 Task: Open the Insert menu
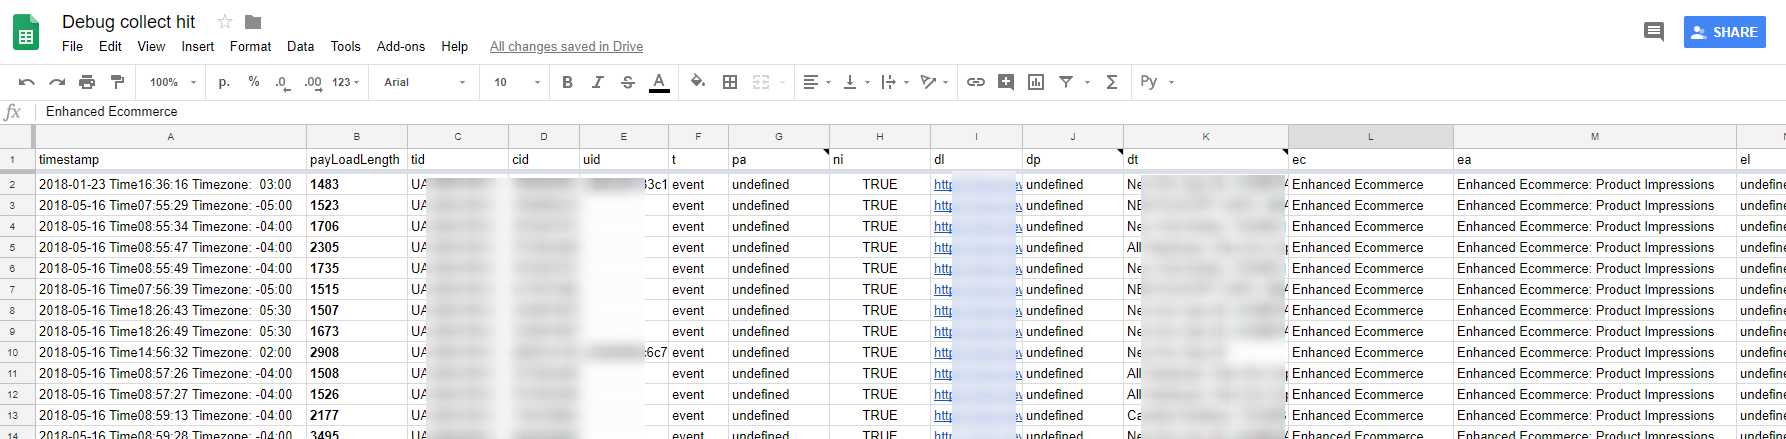click(x=197, y=46)
